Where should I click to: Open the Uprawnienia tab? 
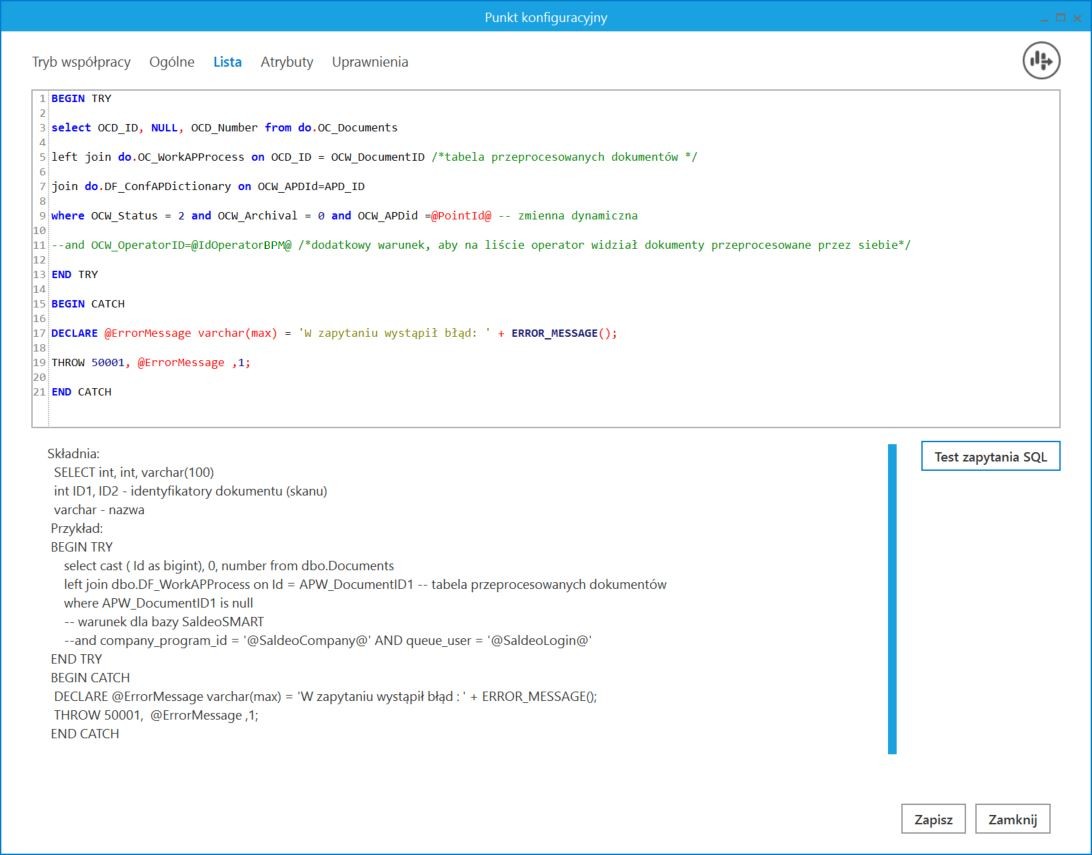pos(370,62)
